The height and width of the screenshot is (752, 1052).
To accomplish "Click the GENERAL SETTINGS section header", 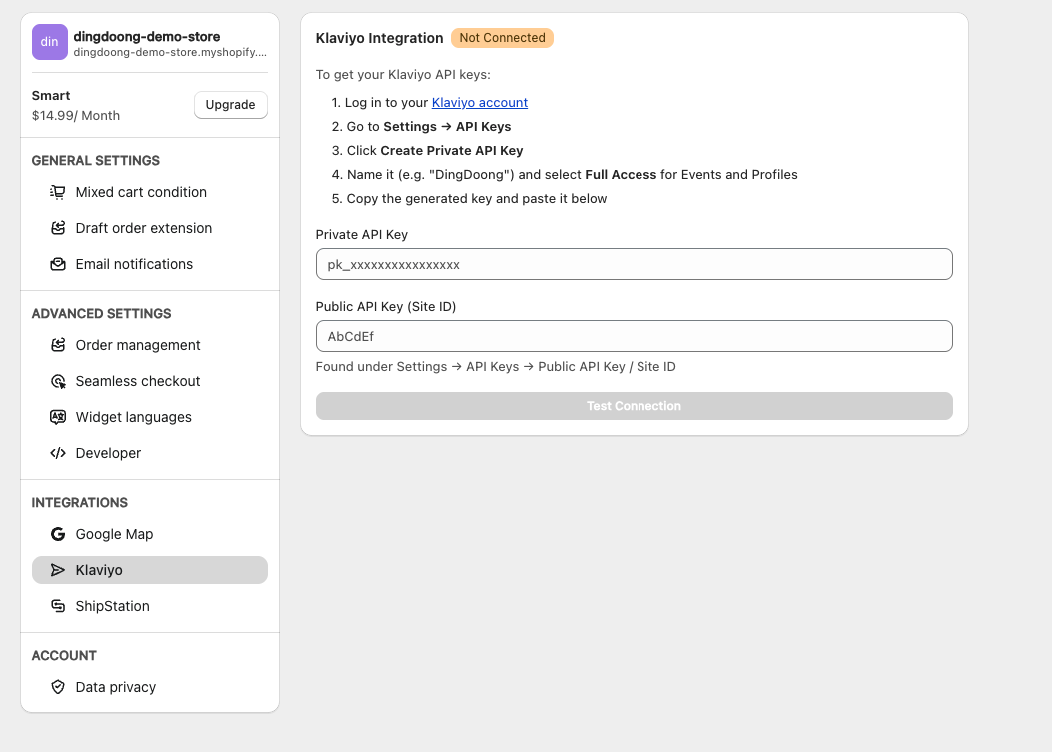I will (96, 160).
